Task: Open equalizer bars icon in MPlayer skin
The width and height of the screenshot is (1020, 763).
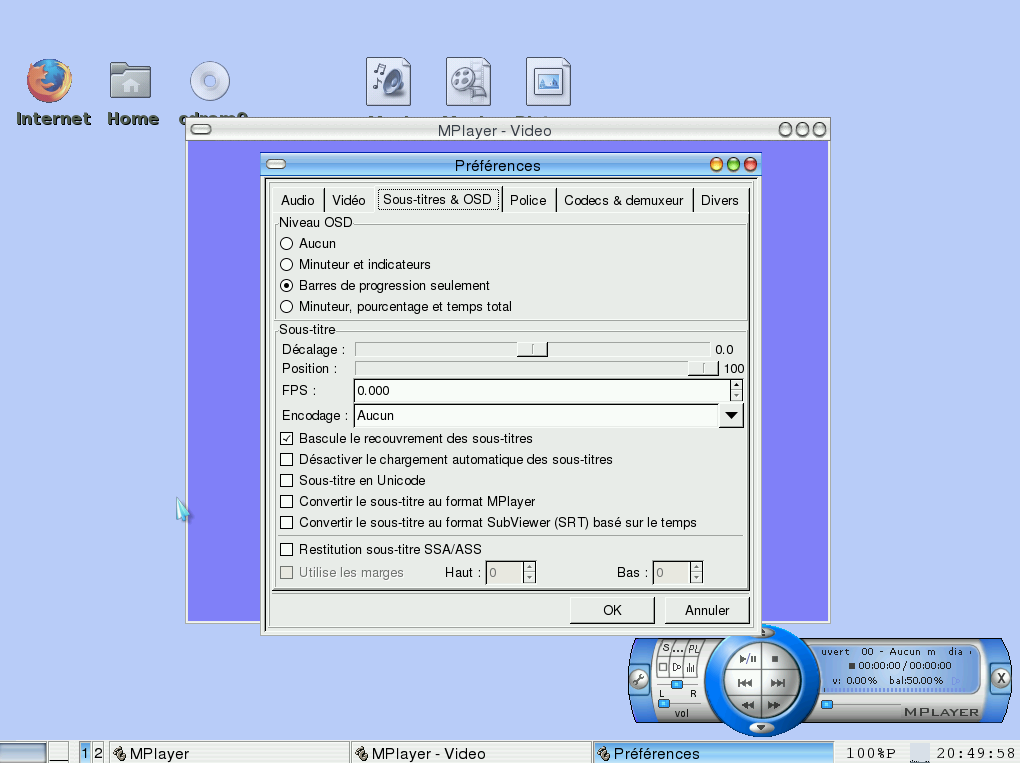Action: 691,667
